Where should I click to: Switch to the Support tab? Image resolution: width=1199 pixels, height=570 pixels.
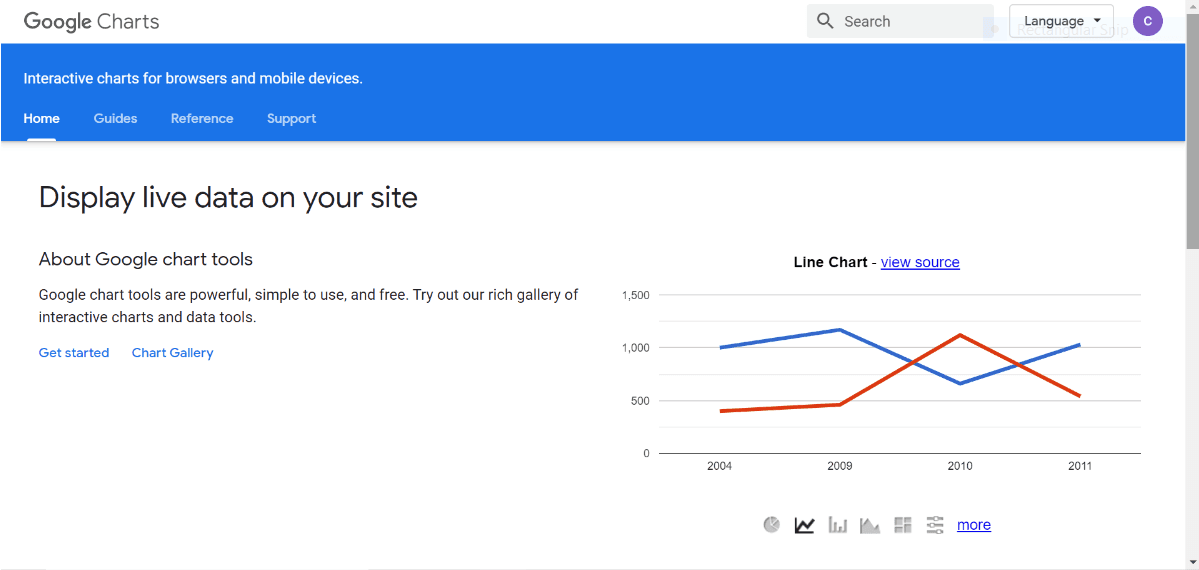pos(291,118)
